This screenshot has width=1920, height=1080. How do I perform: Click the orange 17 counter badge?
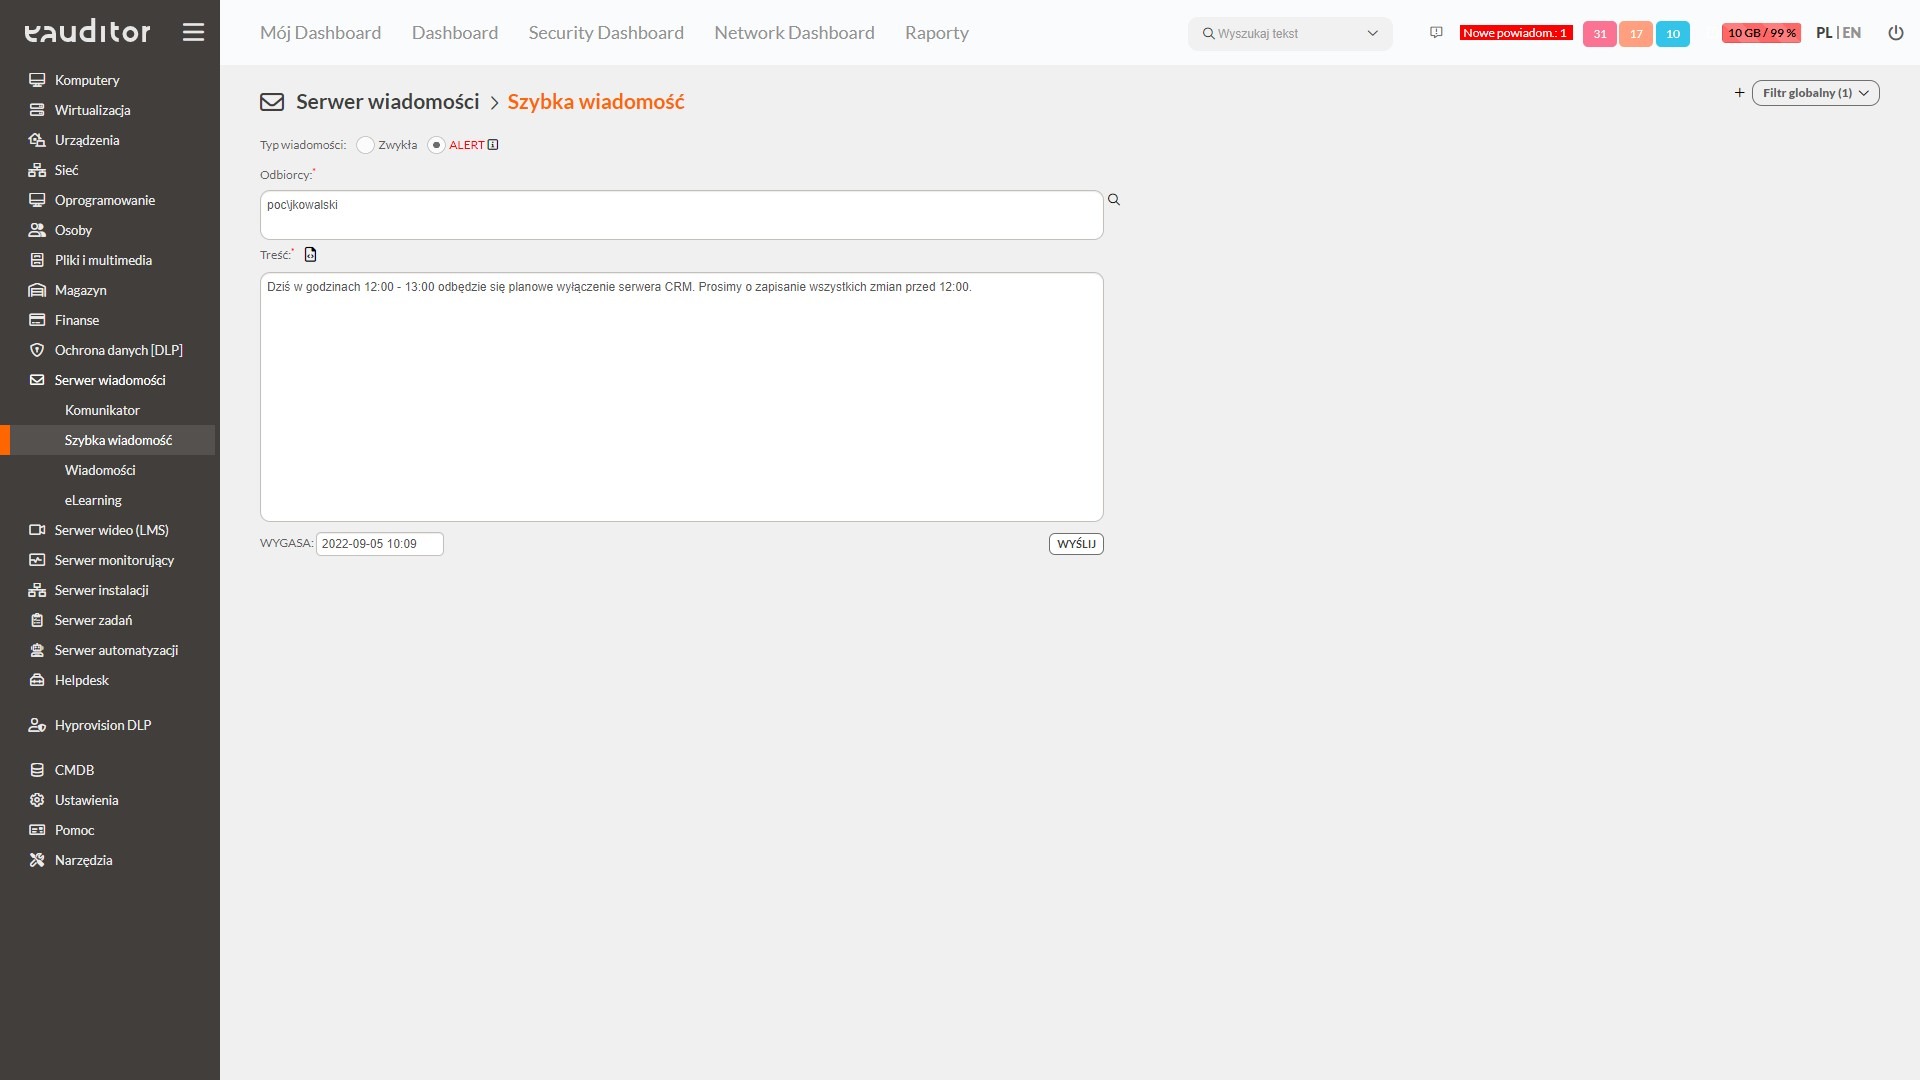(1636, 34)
